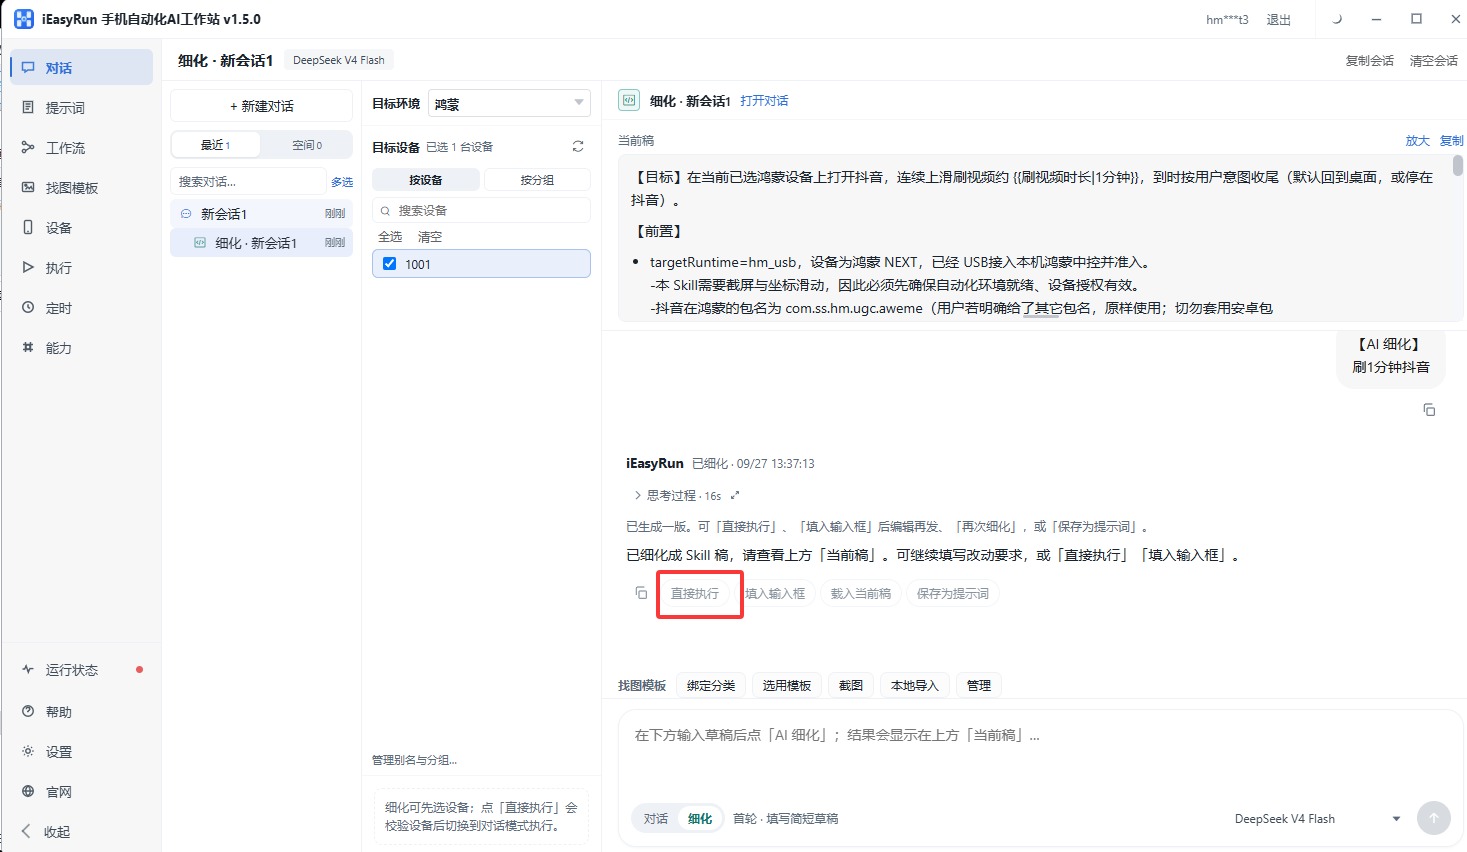Click the 放大 link above the draft
The width and height of the screenshot is (1467, 852).
(x=1417, y=141)
